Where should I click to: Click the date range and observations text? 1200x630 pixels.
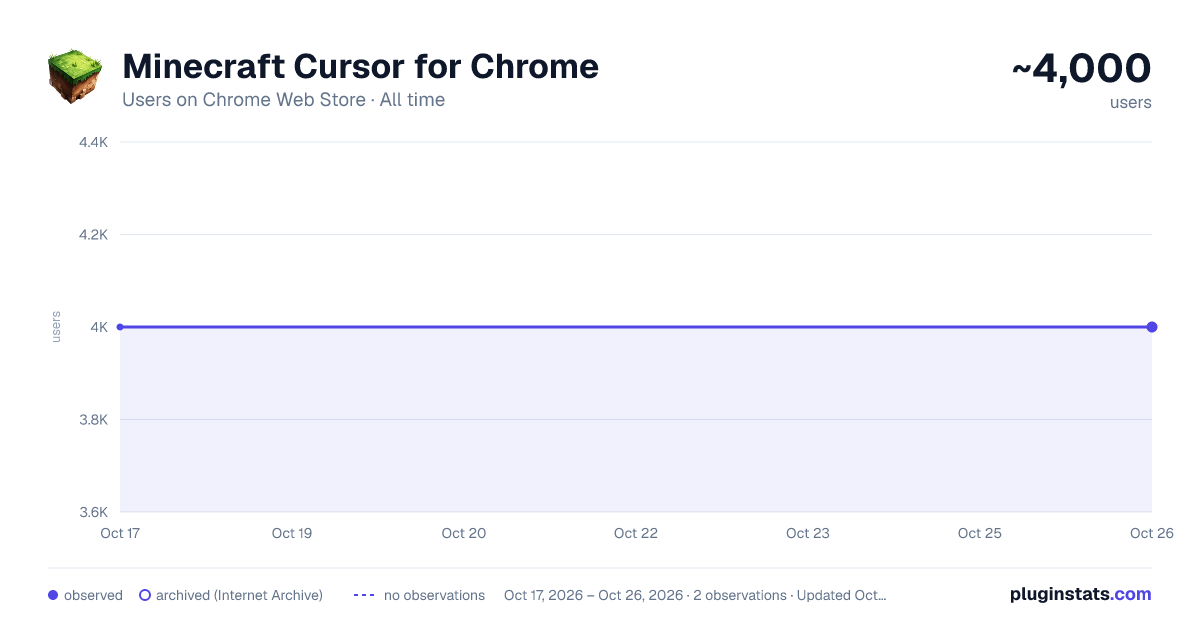[x=695, y=595]
